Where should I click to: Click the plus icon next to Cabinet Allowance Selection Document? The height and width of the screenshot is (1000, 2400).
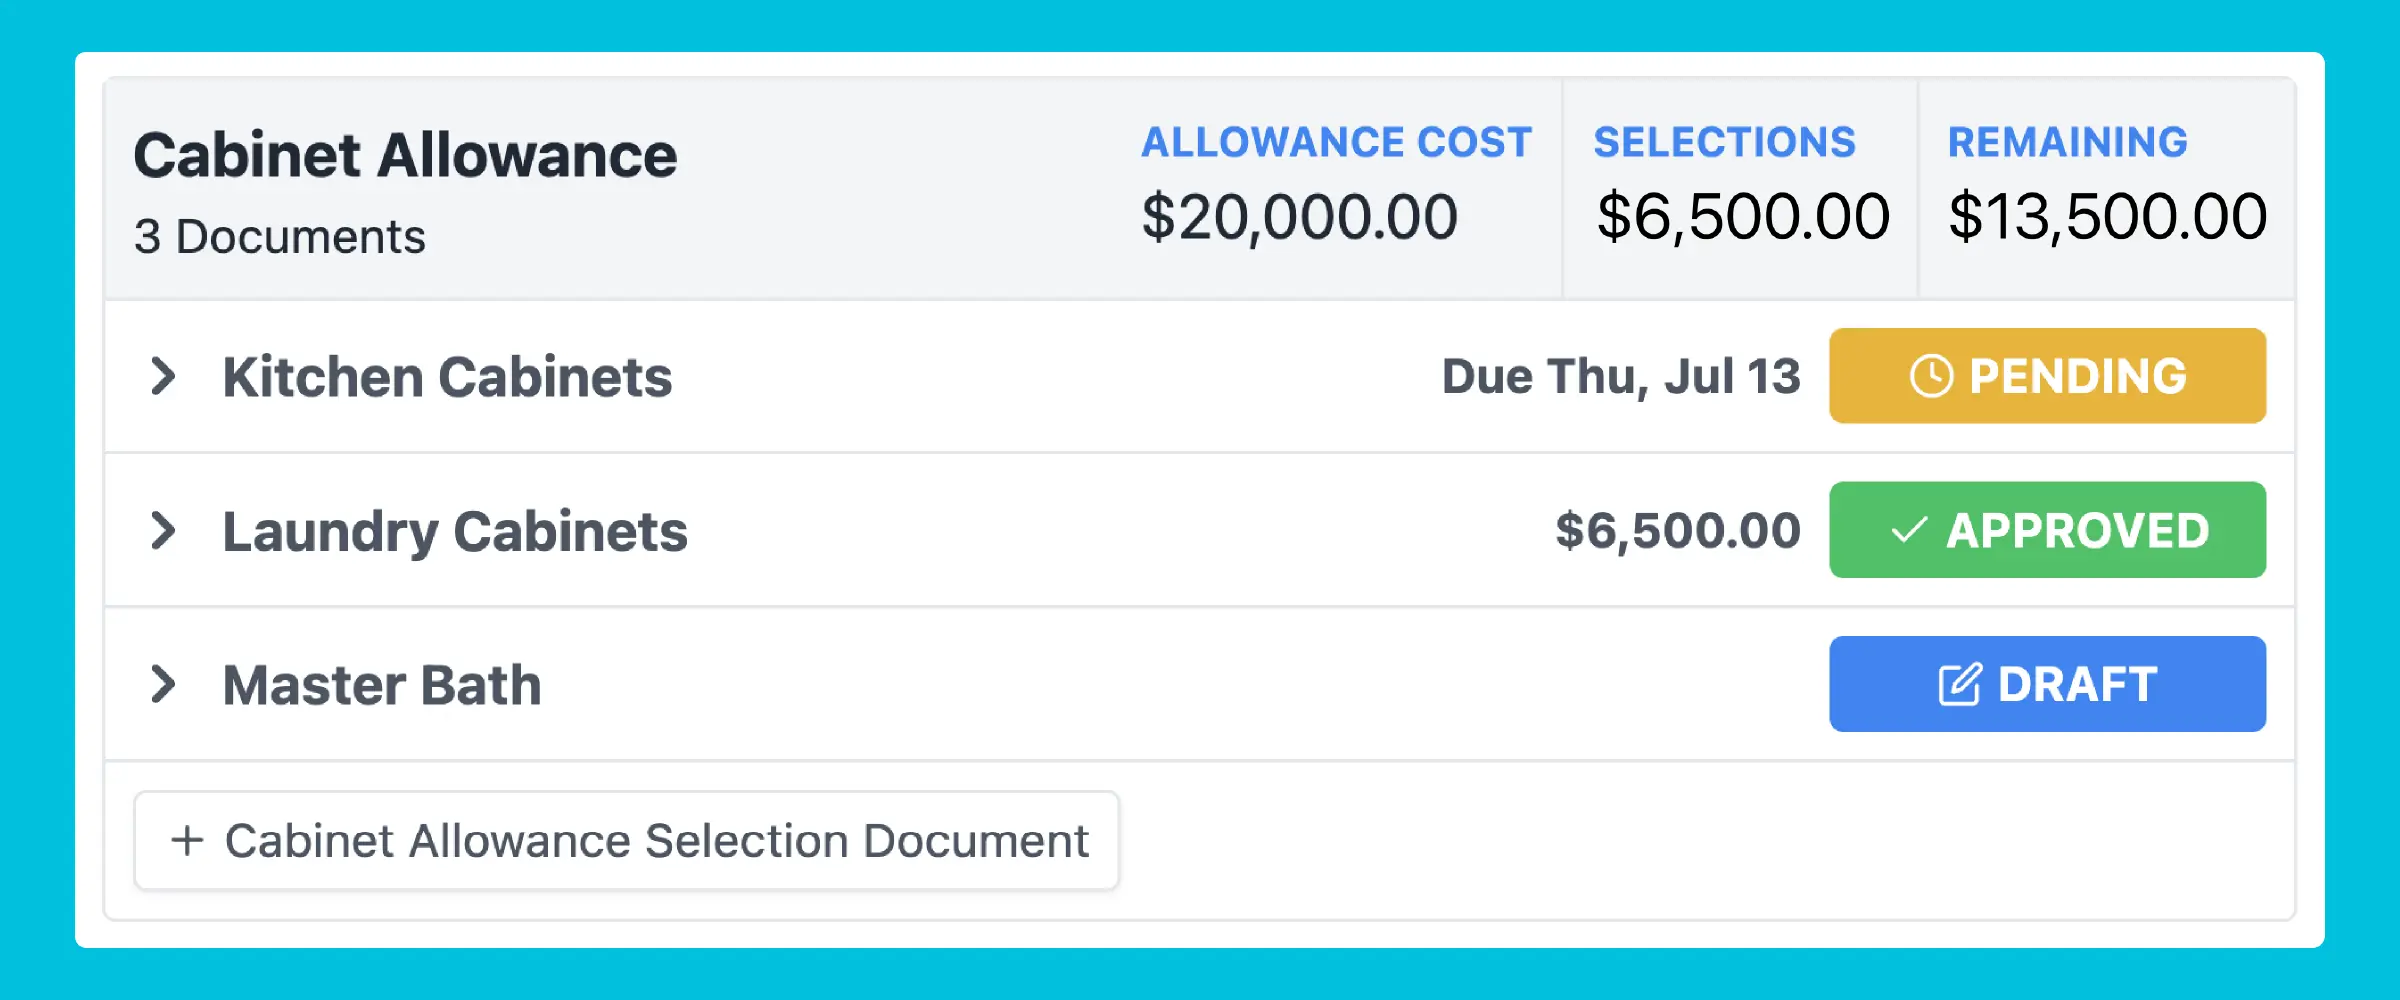(188, 840)
